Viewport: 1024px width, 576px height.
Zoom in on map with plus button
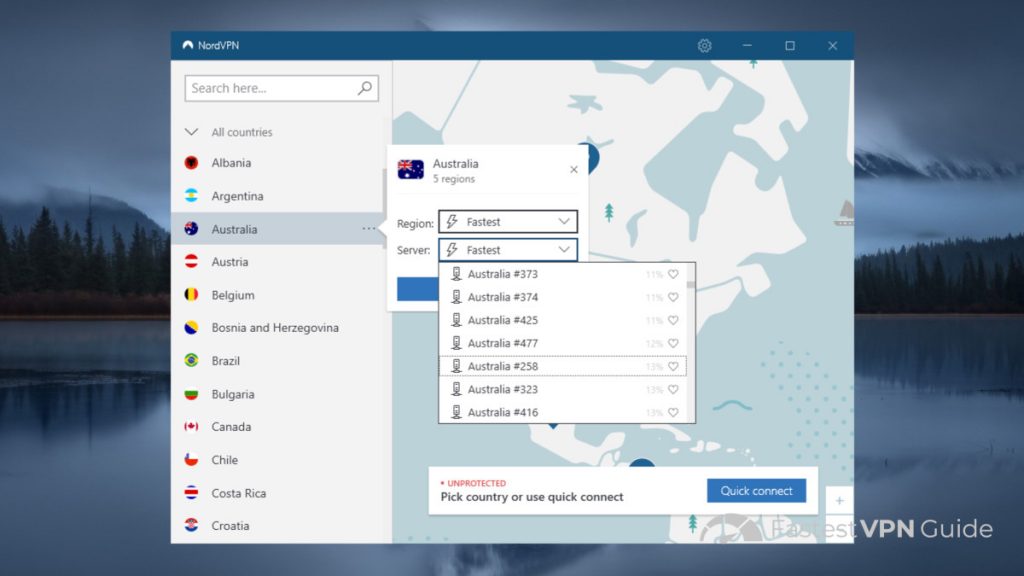[x=839, y=501]
